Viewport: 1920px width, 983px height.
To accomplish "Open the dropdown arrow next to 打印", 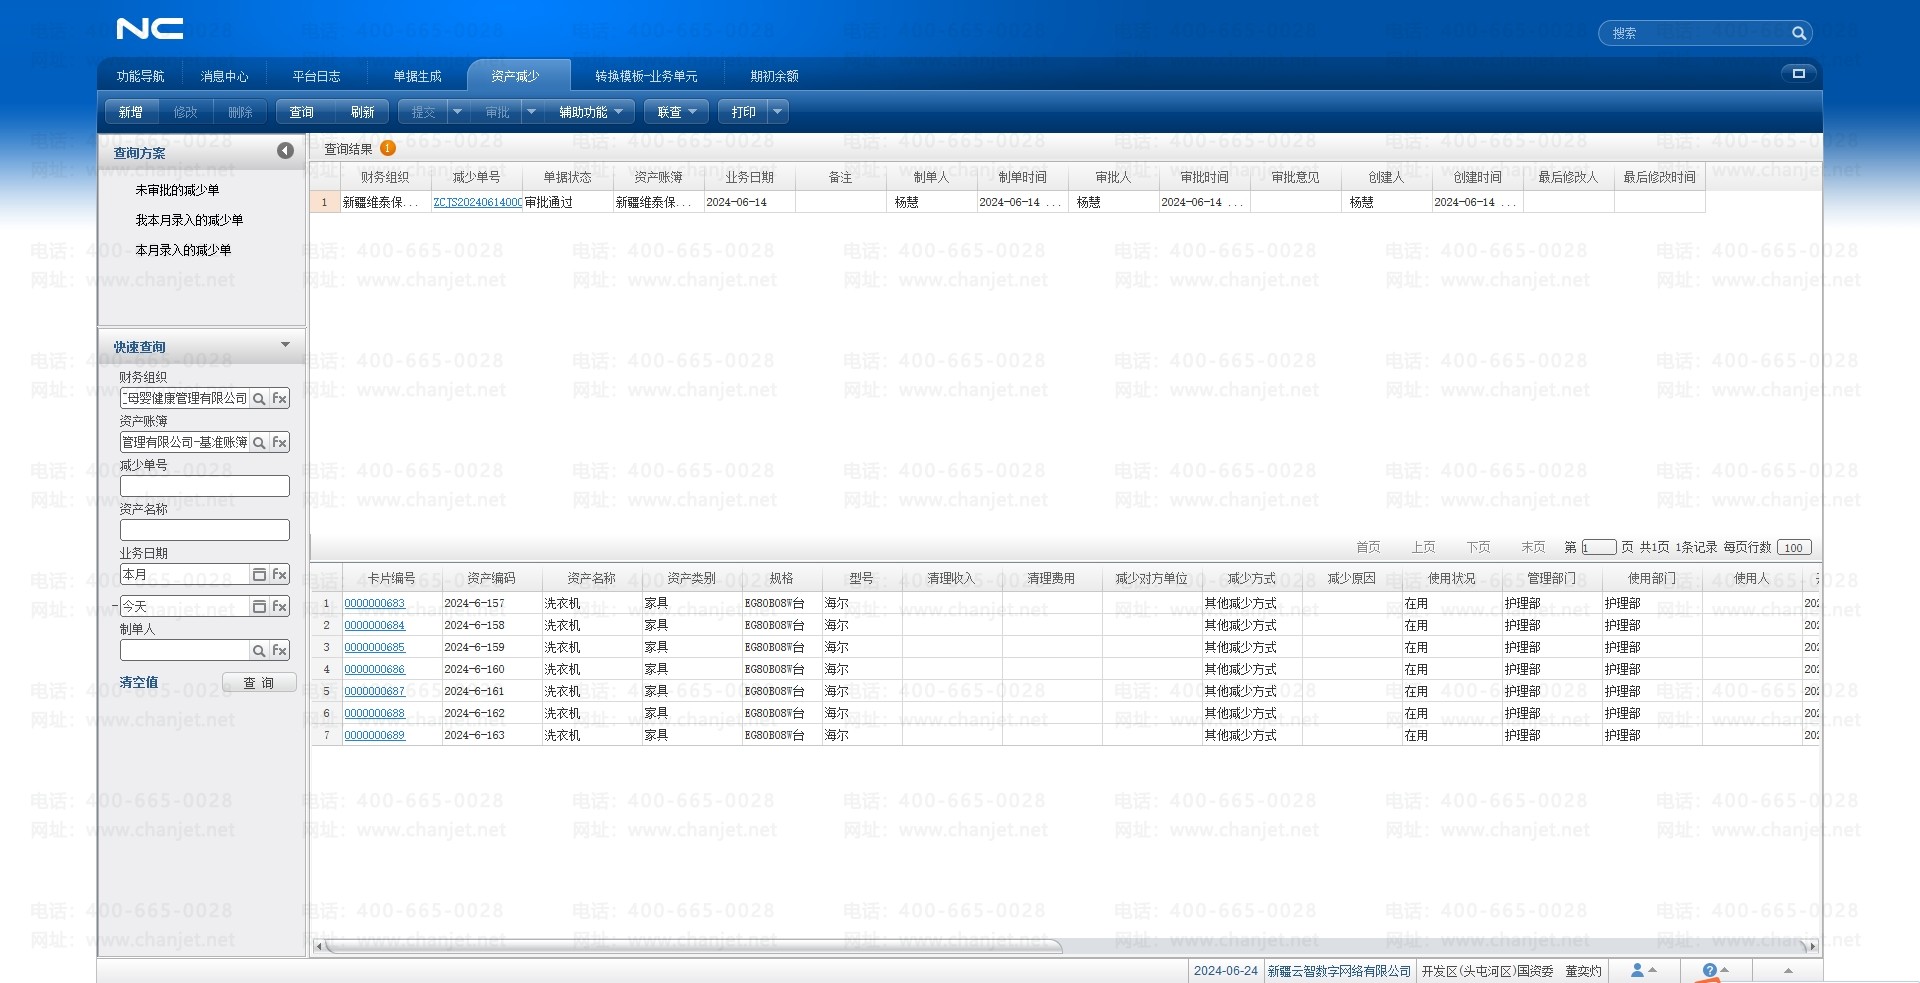I will tap(777, 112).
